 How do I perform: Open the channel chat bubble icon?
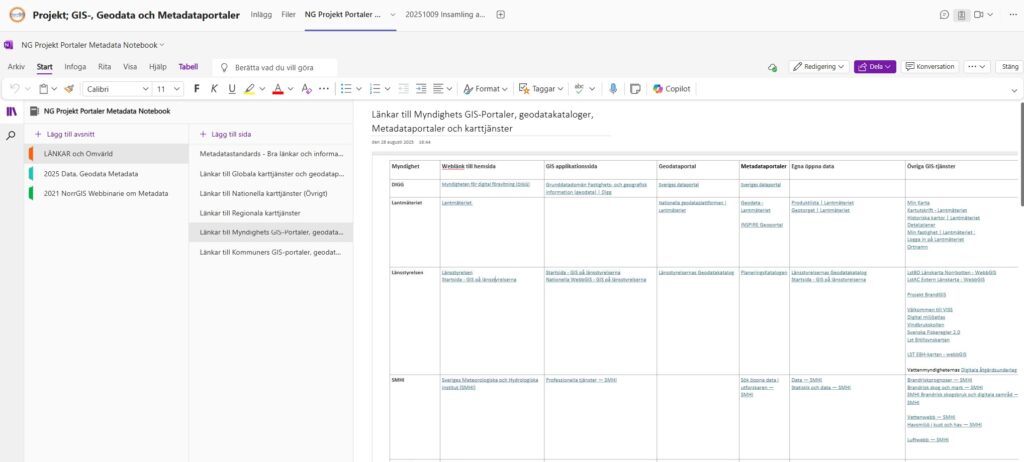944,15
